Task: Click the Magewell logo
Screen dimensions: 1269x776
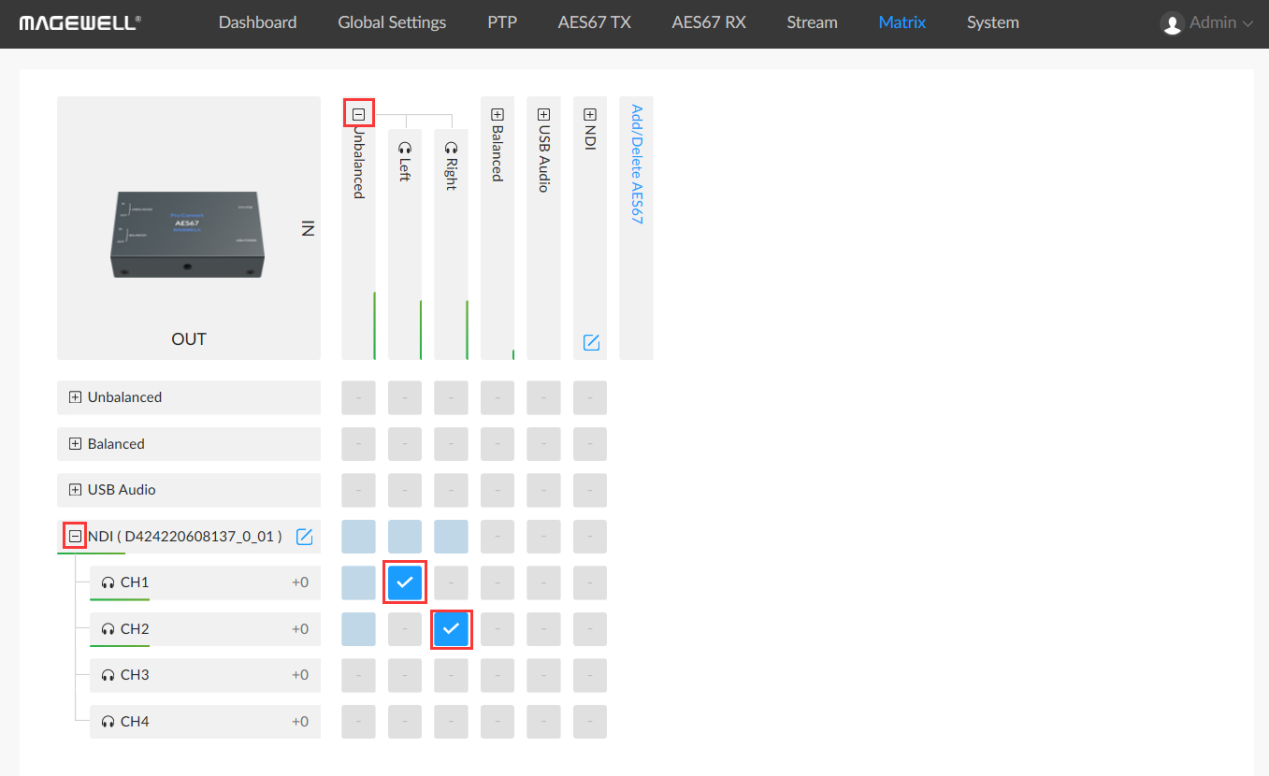Action: (x=80, y=23)
